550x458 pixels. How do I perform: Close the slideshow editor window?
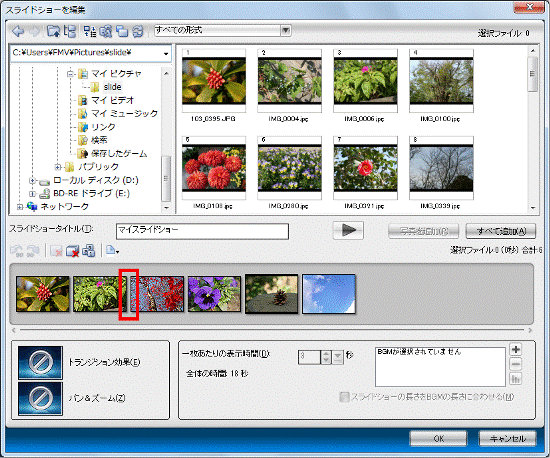(x=529, y=7)
